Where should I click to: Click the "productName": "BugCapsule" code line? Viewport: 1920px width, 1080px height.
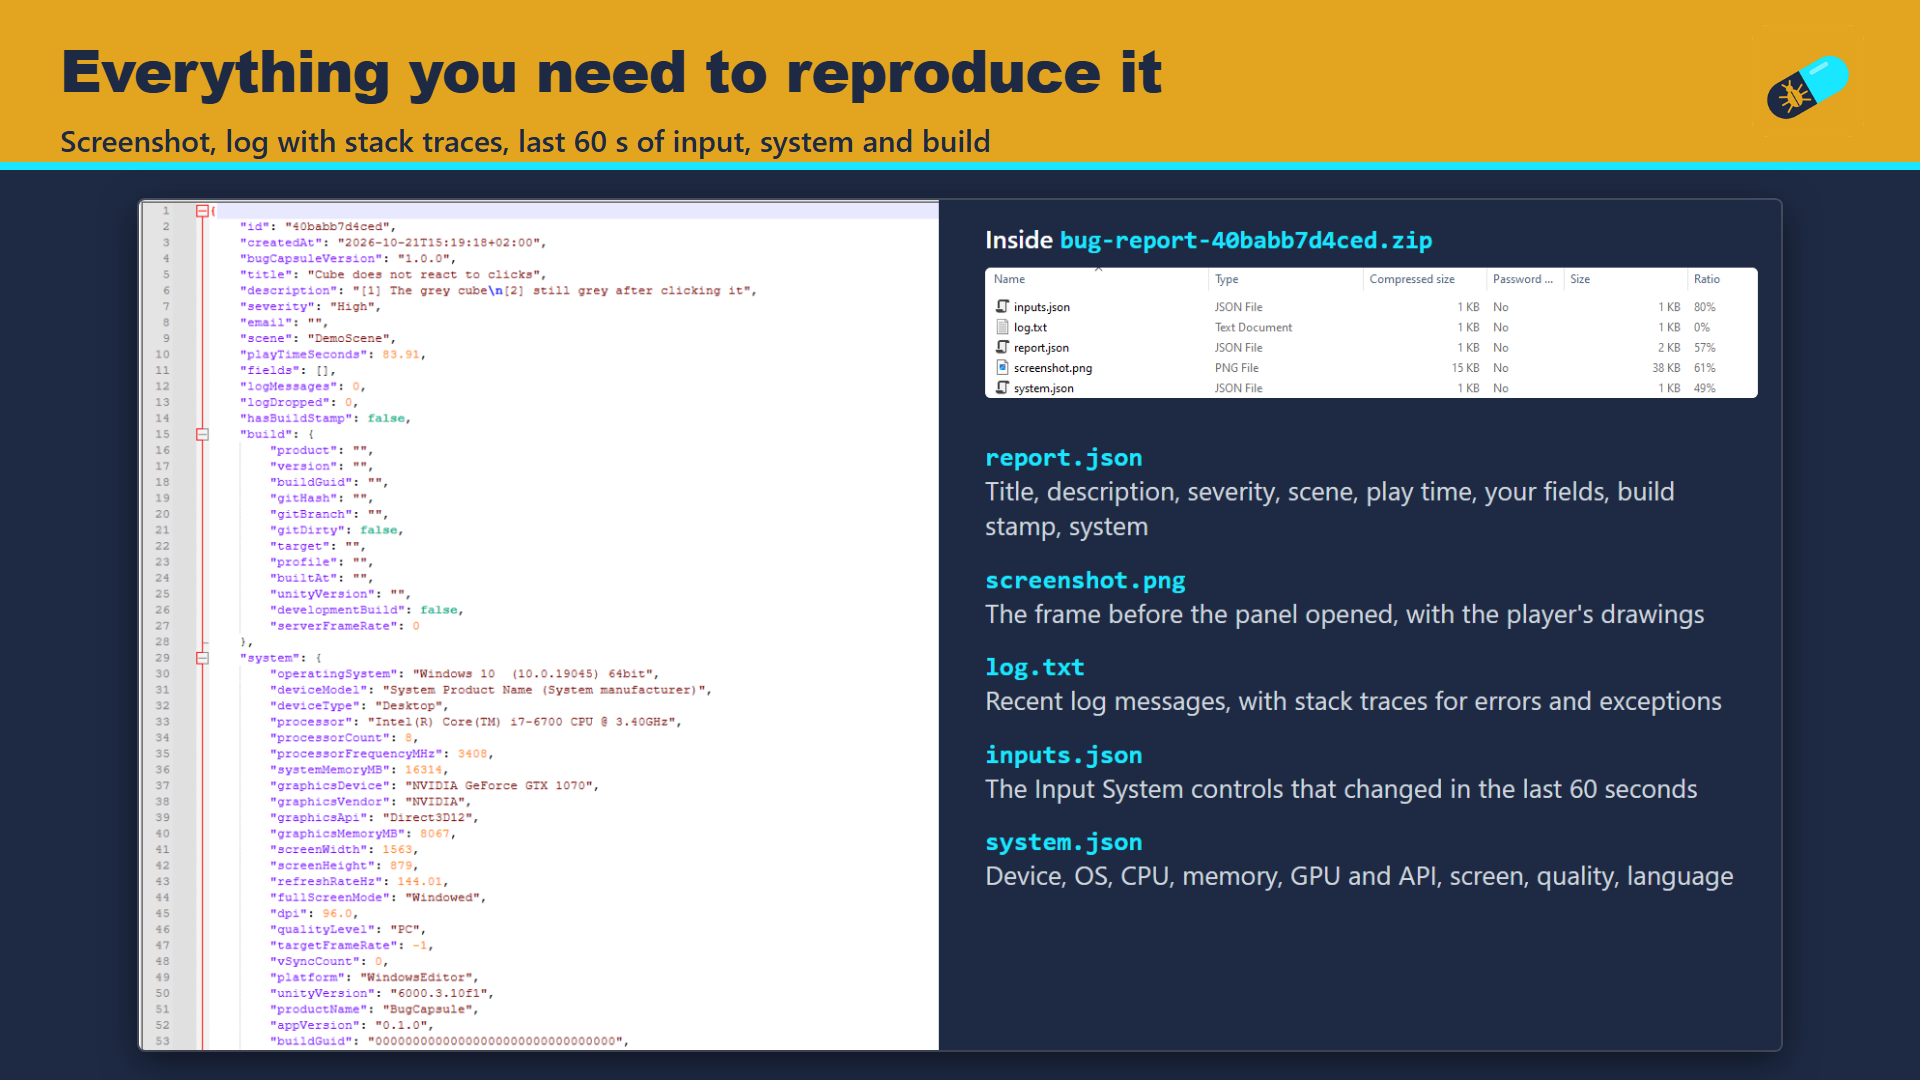point(374,1009)
